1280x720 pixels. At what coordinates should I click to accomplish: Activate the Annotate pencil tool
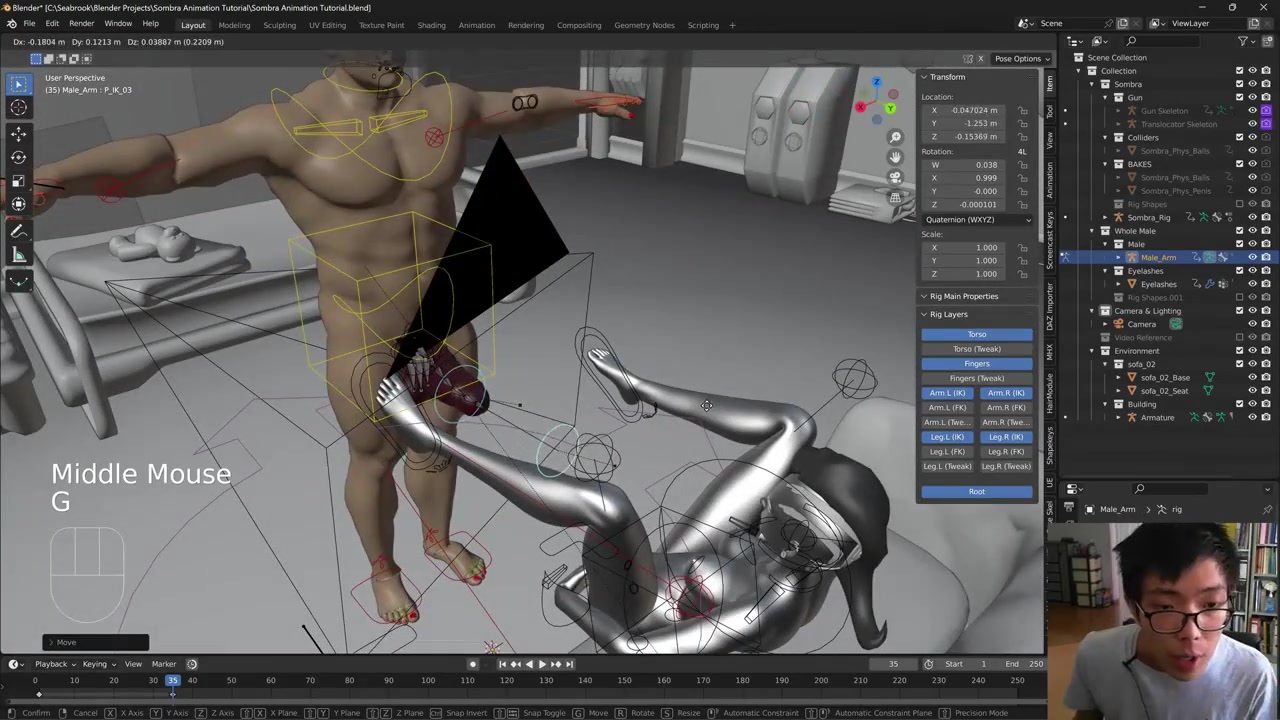(18, 231)
